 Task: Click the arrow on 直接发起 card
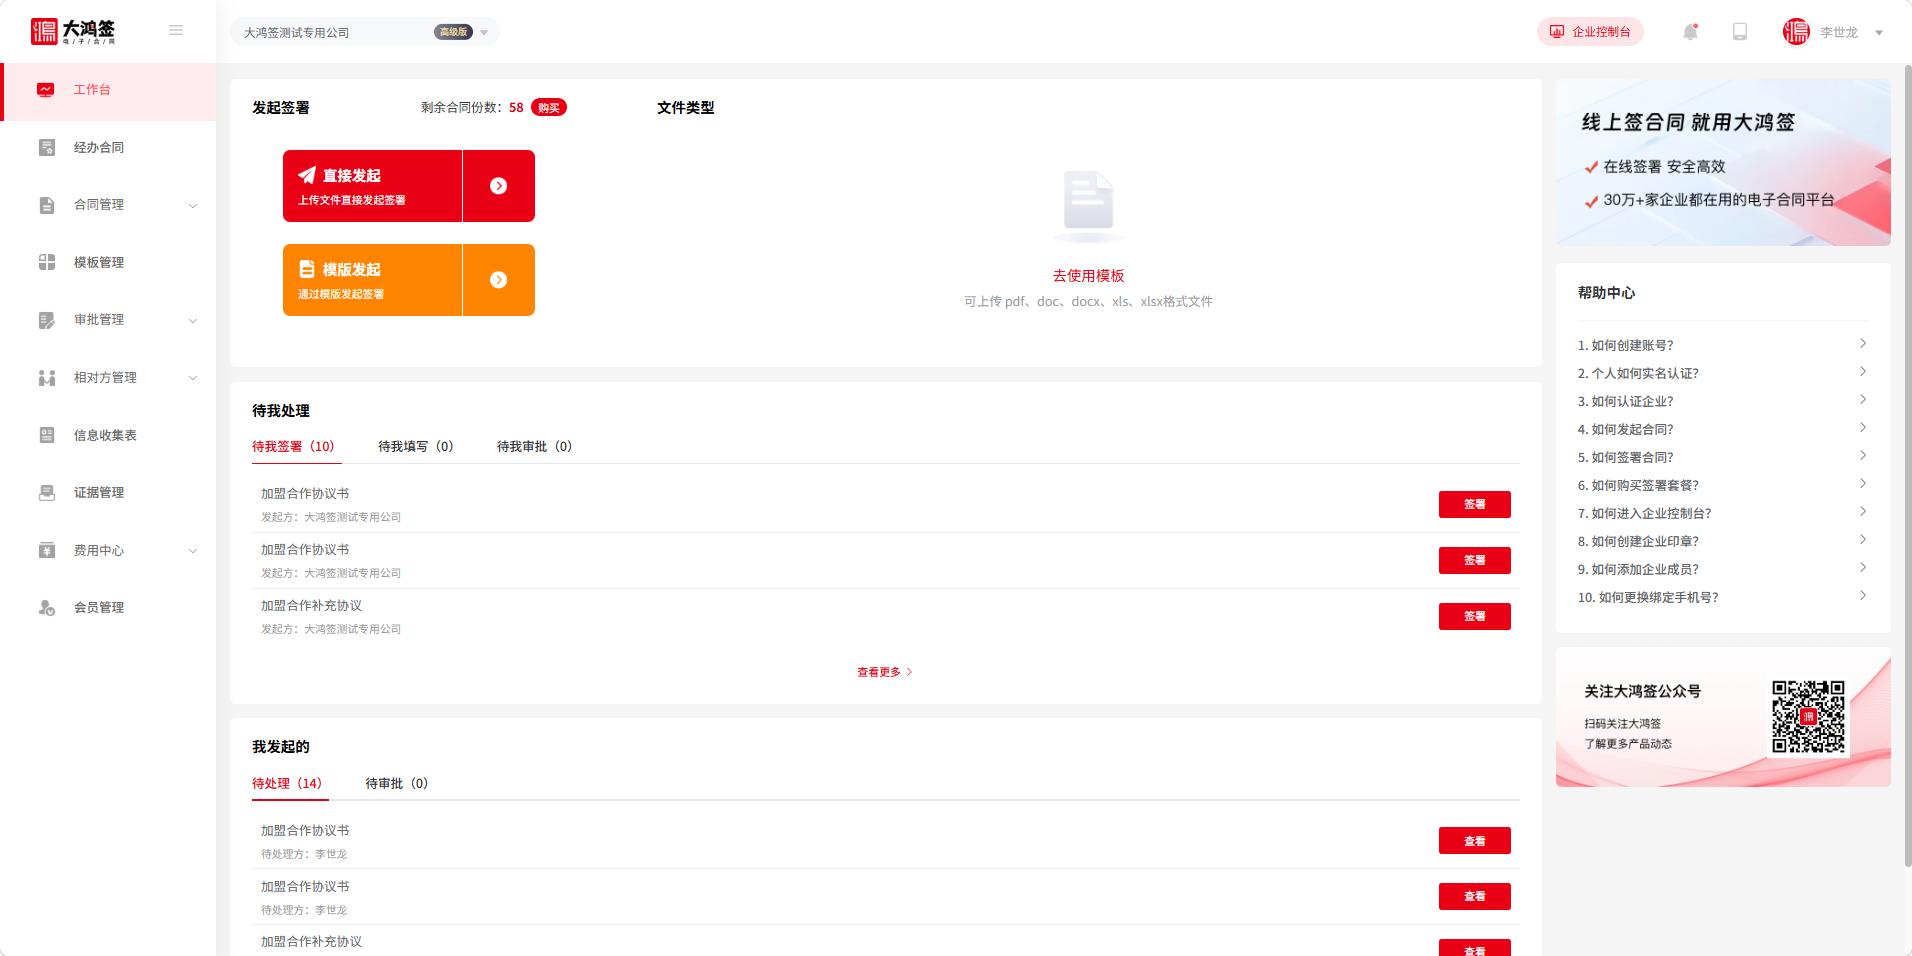[498, 186]
